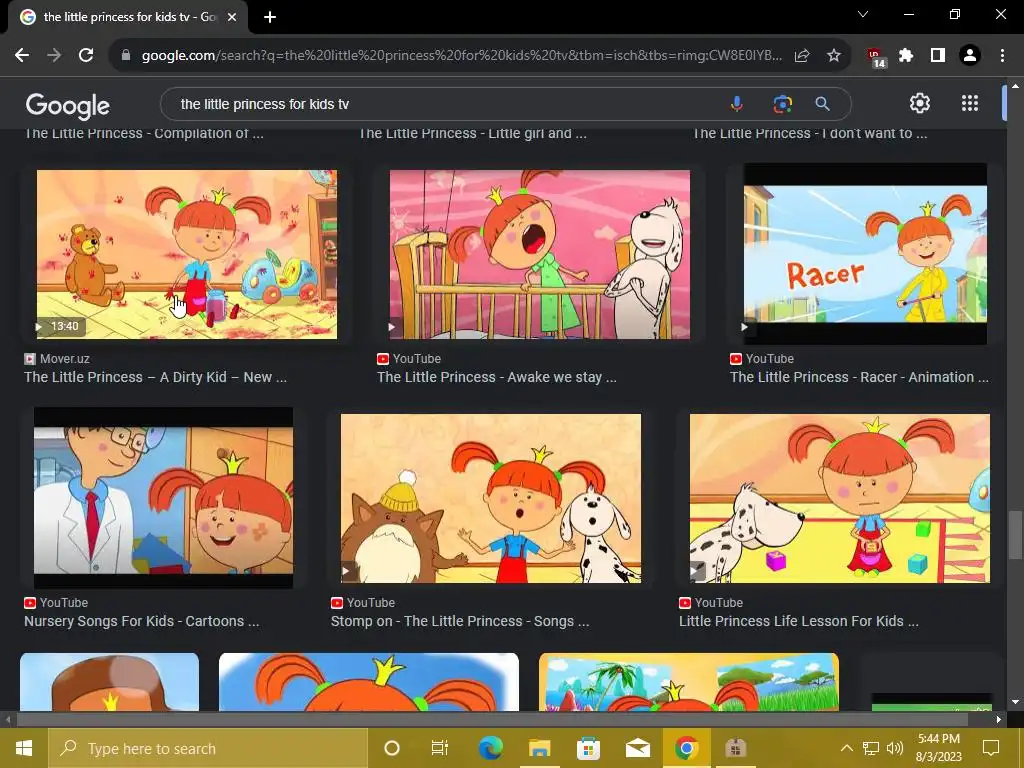Viewport: 1024px width, 768px height.
Task: Click the I don't want to... result title
Action: (810, 133)
